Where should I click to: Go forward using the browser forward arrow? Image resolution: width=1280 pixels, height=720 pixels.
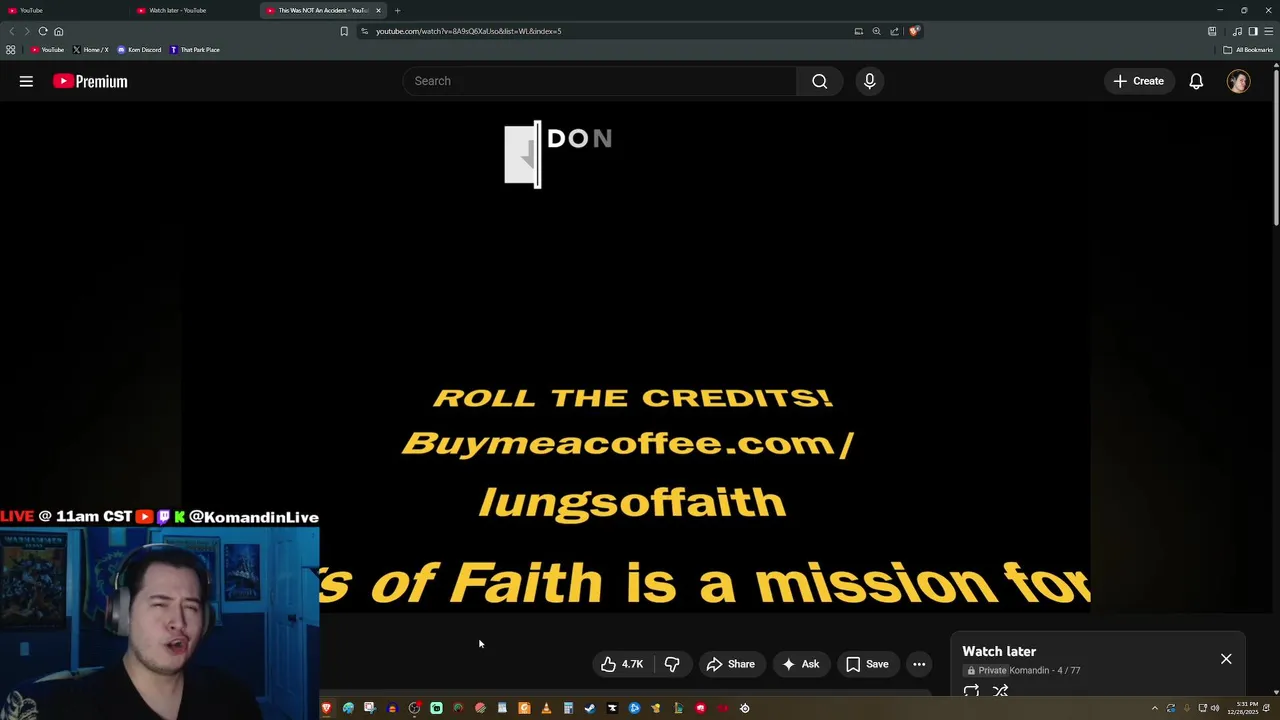(x=27, y=31)
